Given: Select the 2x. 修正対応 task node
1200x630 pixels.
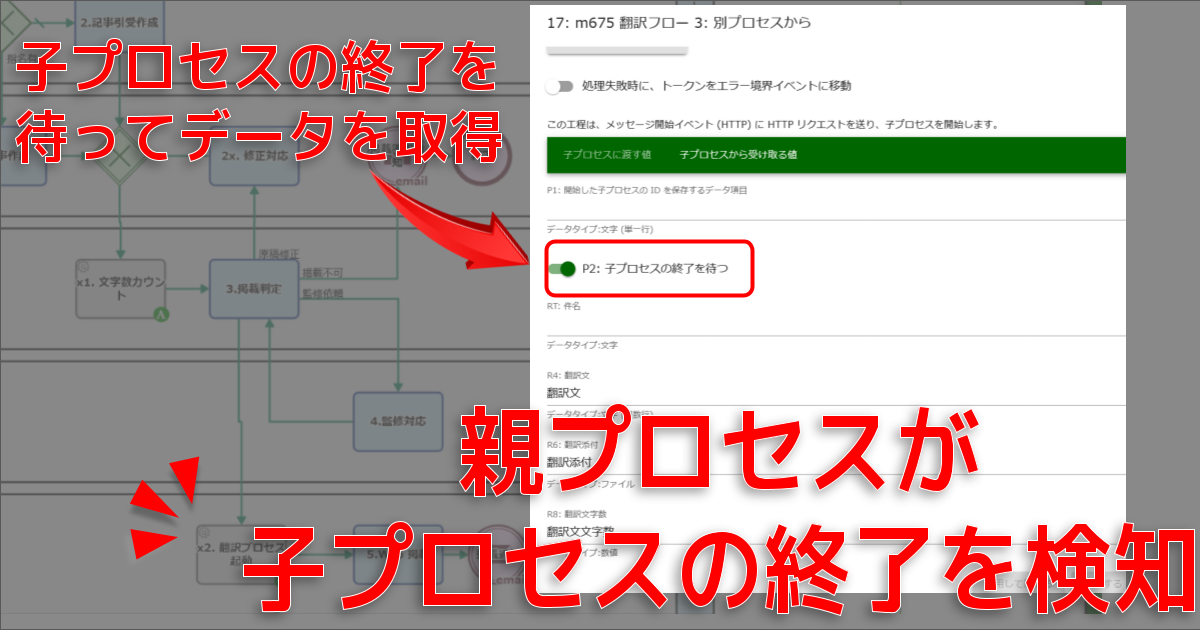Looking at the screenshot, I should (254, 158).
